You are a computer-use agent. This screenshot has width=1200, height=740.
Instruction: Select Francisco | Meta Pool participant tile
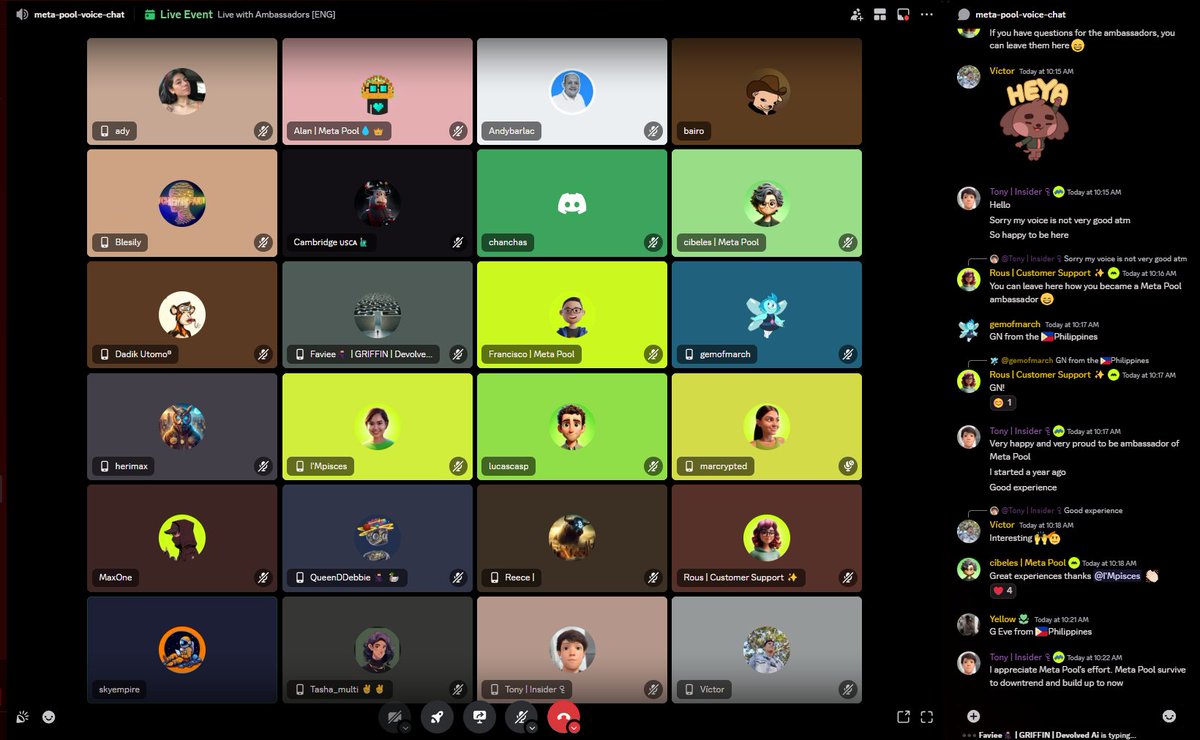click(x=572, y=314)
